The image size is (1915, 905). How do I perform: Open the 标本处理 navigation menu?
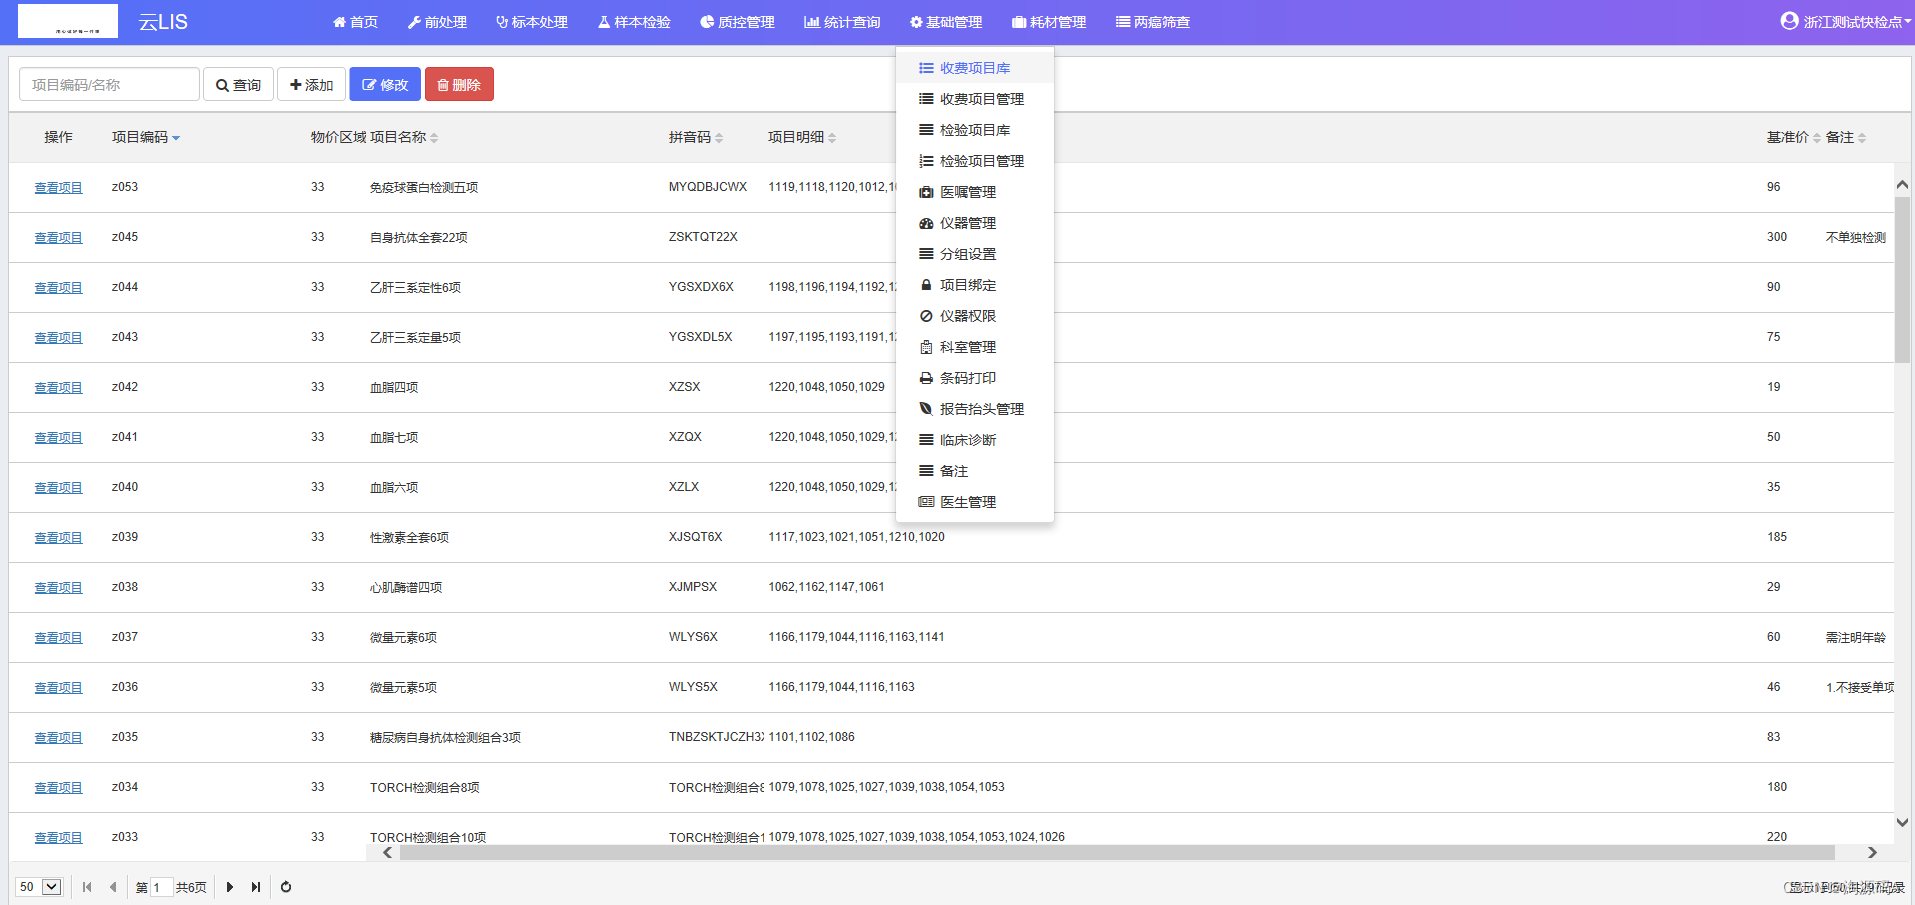tap(532, 22)
